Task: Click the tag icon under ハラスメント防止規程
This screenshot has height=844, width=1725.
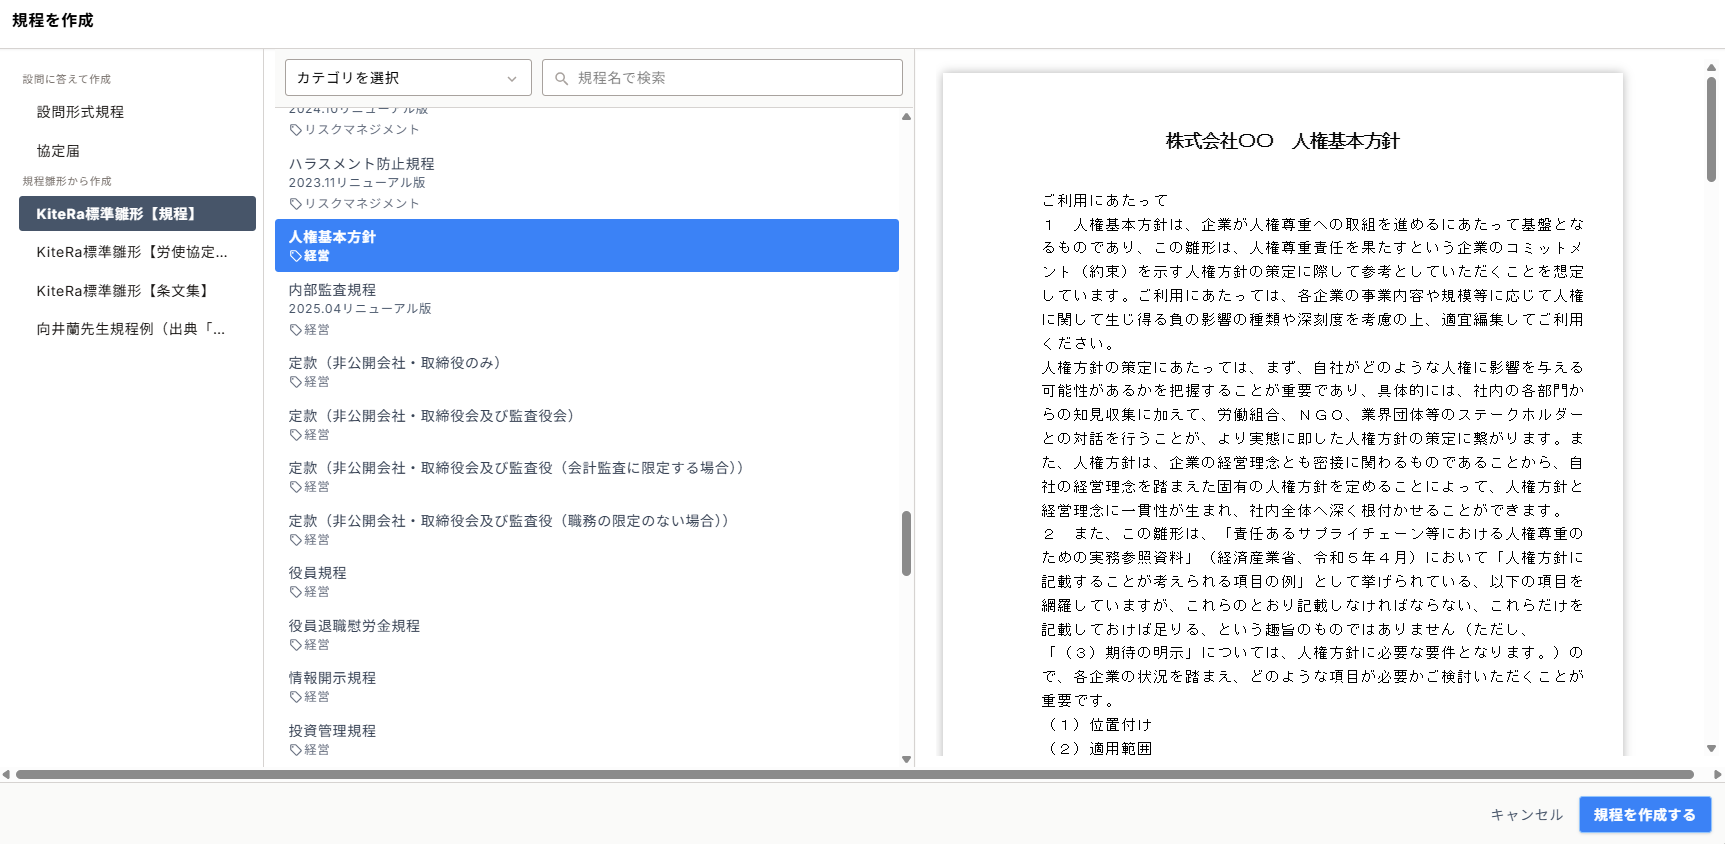Action: (x=295, y=204)
